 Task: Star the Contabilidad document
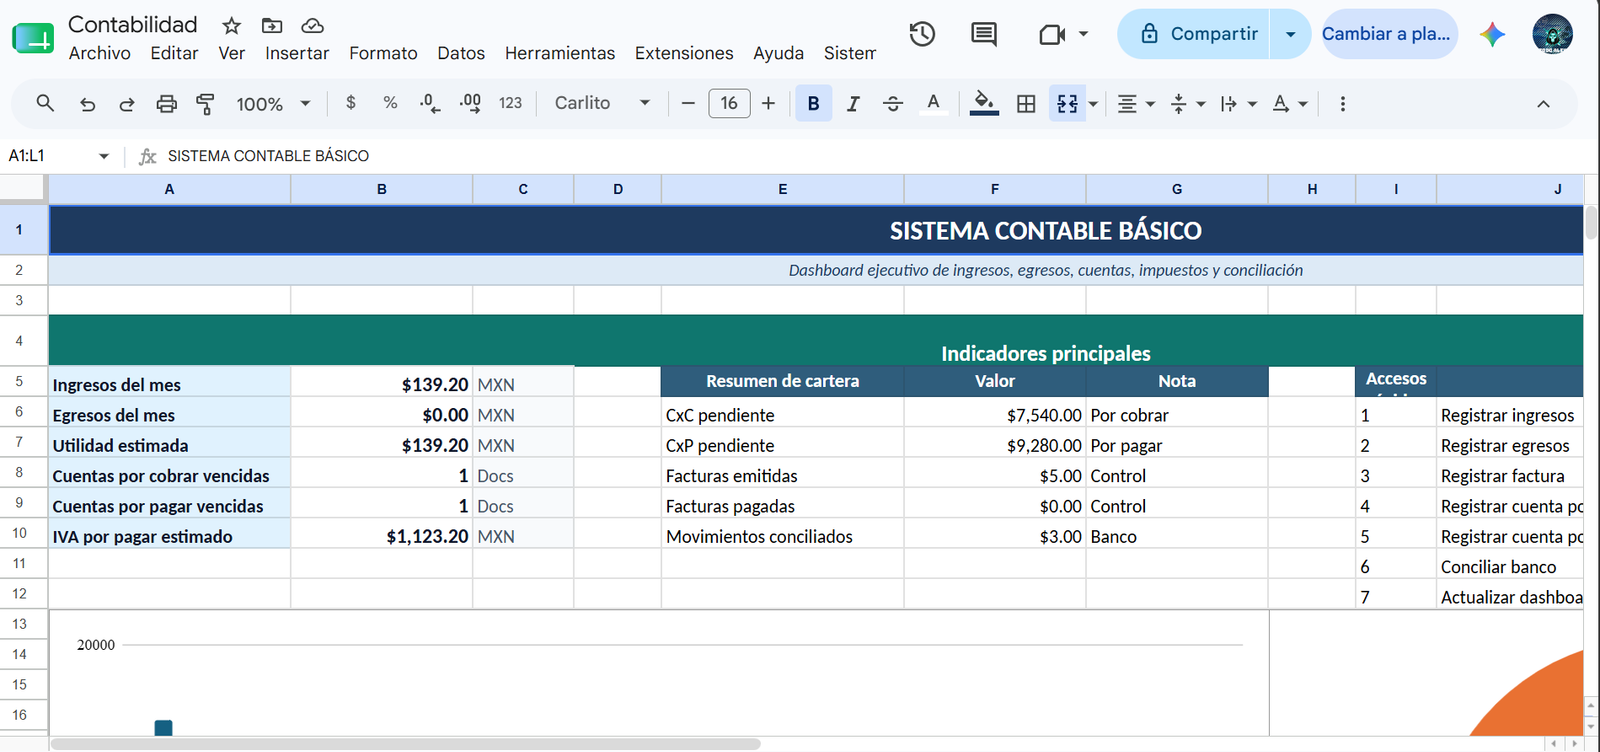(231, 25)
